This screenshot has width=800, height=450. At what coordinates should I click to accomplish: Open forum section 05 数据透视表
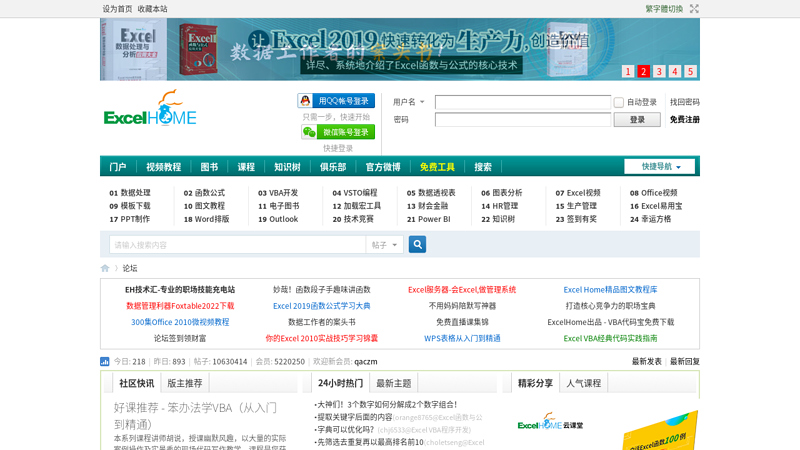coord(431,193)
